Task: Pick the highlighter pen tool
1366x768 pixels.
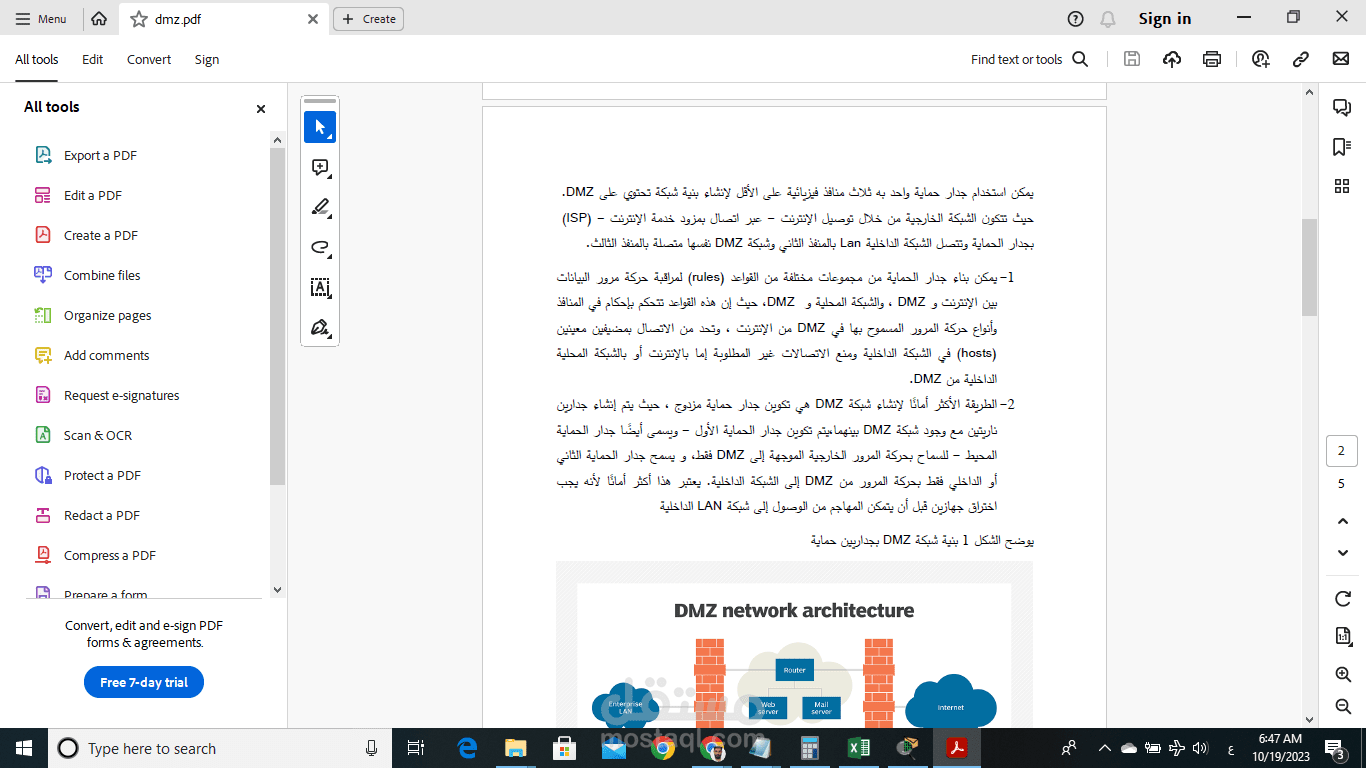Action: click(320, 207)
